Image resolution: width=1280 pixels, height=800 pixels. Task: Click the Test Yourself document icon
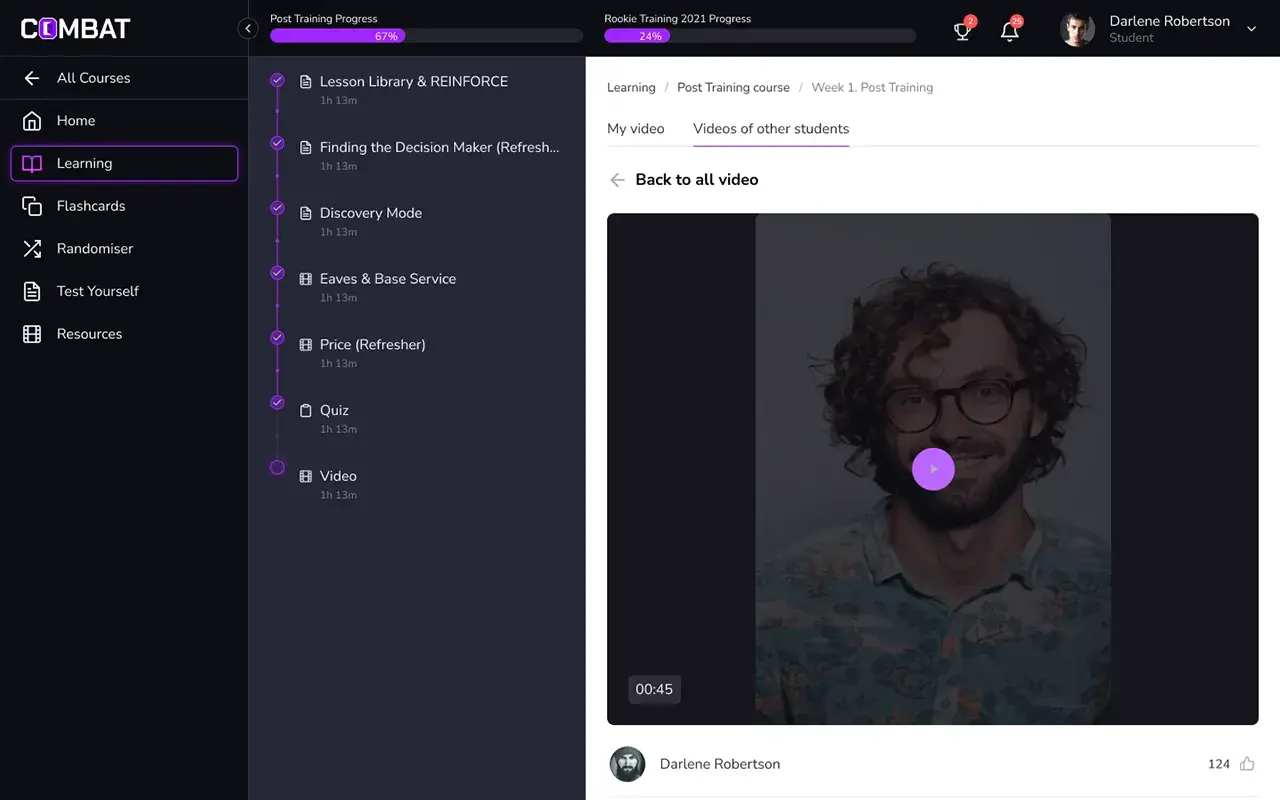click(x=32, y=291)
